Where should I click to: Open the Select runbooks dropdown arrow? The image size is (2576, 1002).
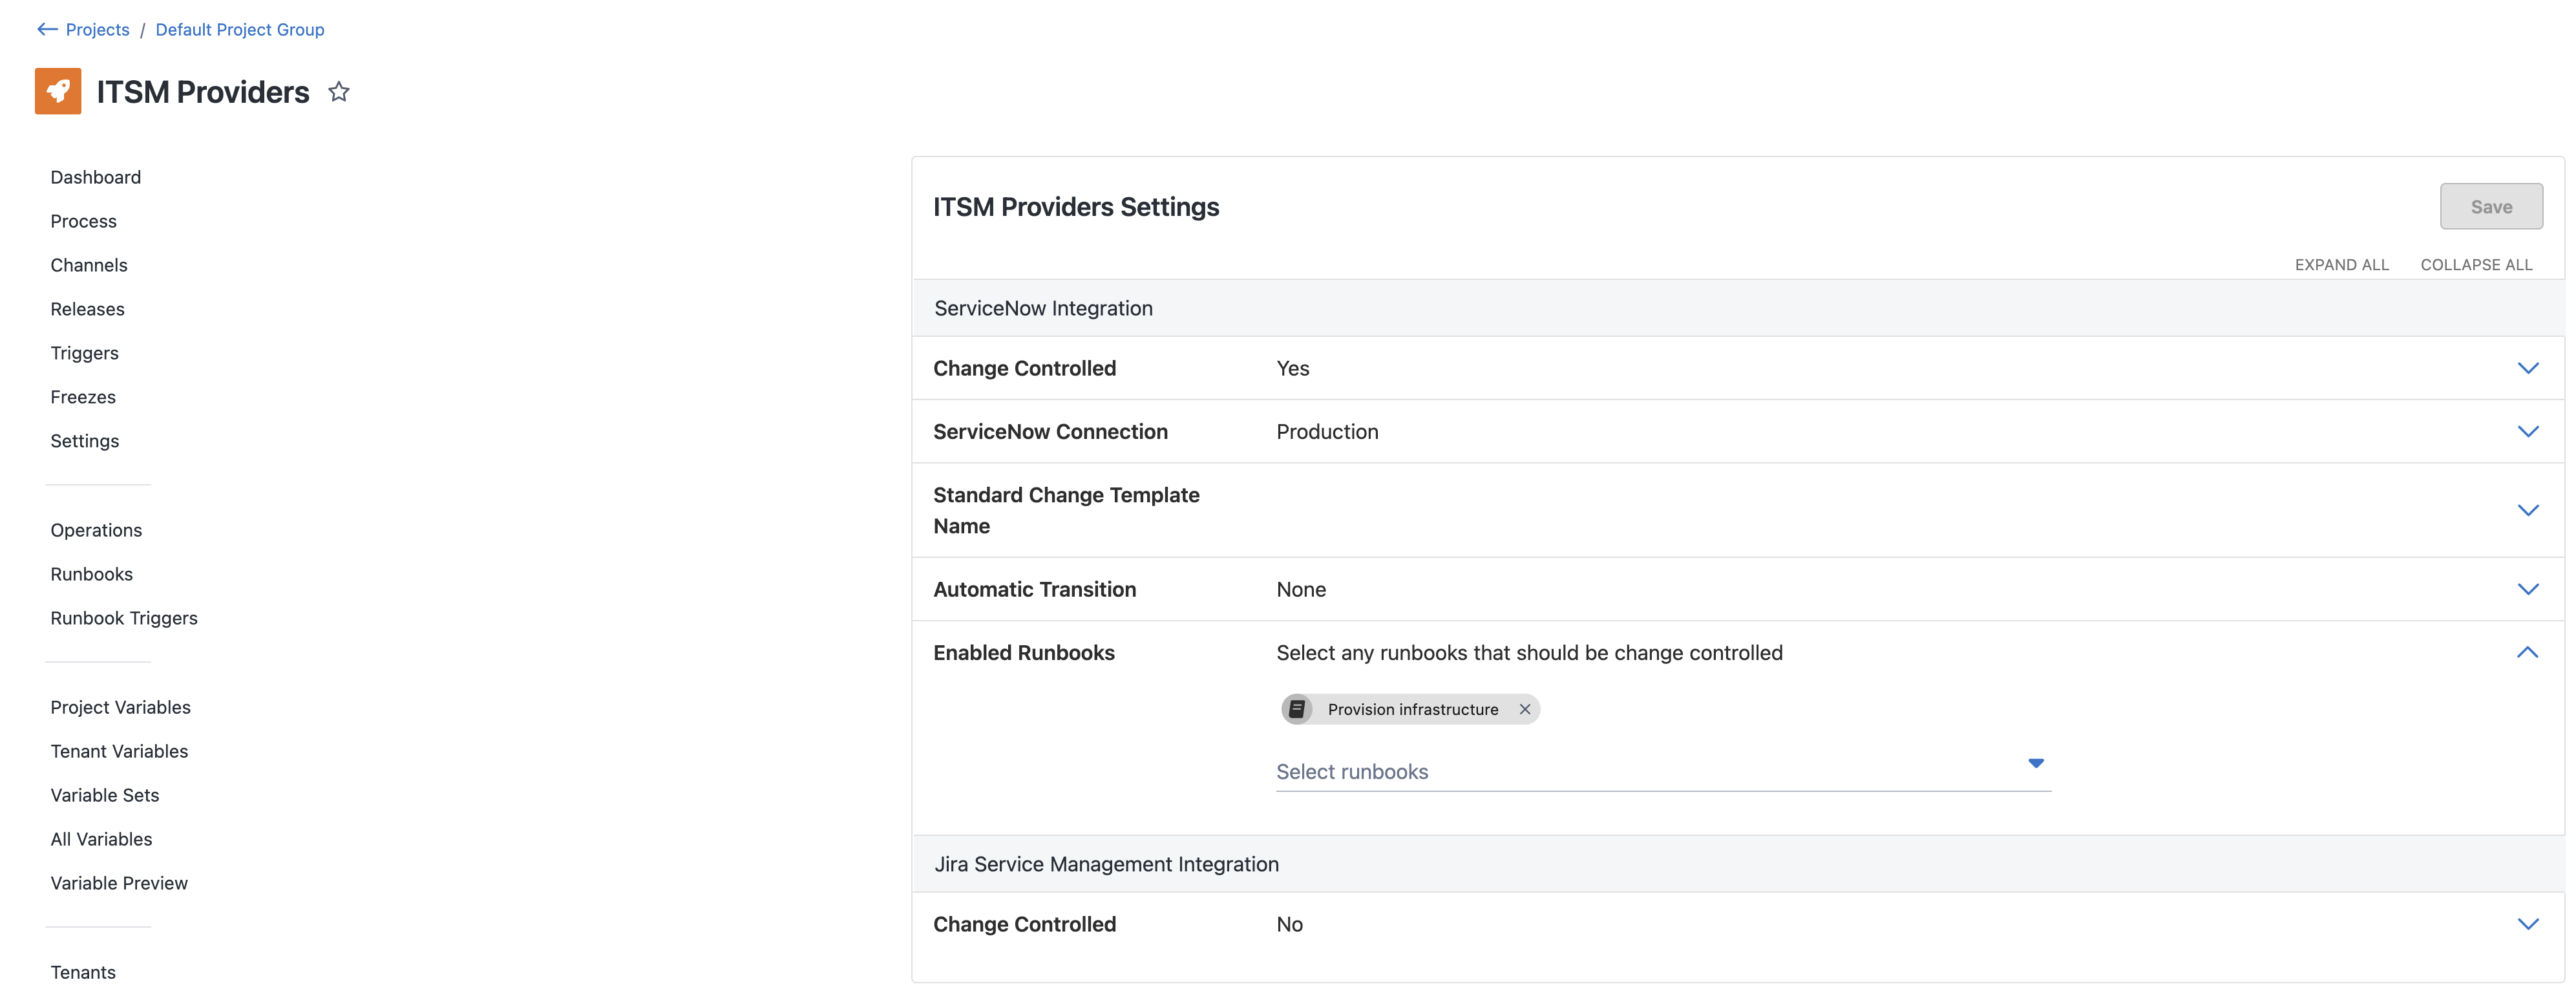pyautogui.click(x=2035, y=763)
